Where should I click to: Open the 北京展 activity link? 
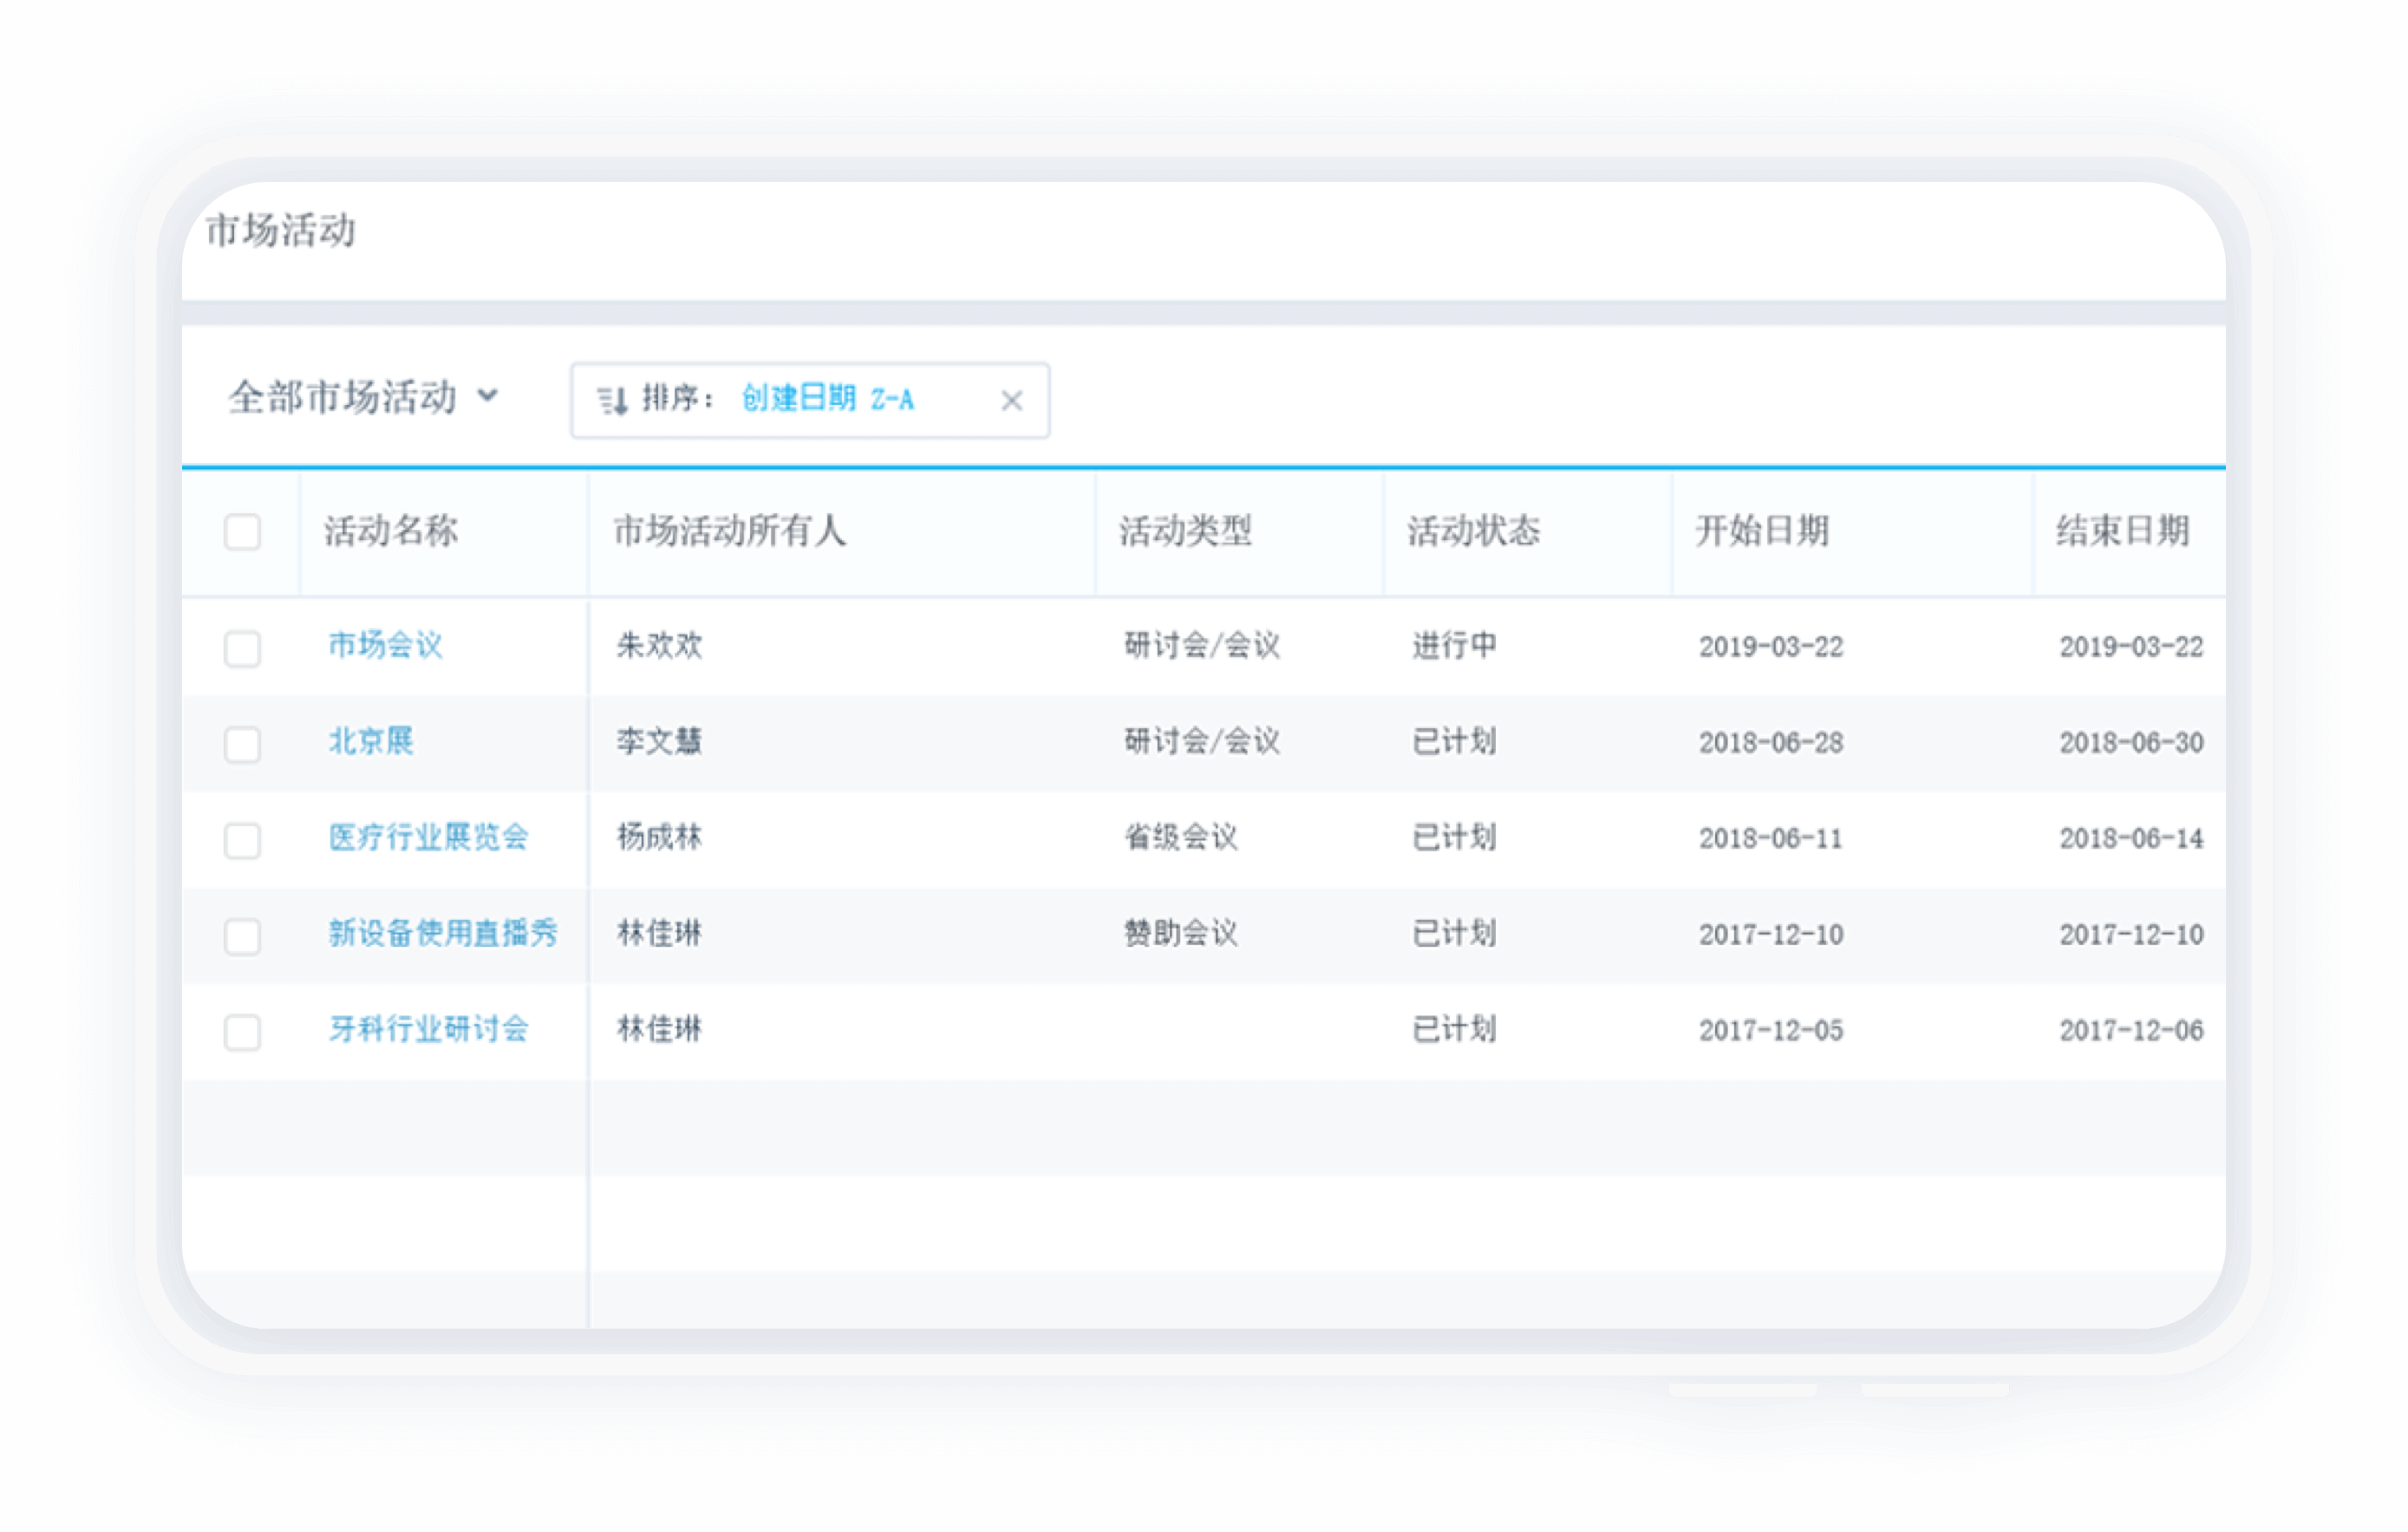pos(371,741)
